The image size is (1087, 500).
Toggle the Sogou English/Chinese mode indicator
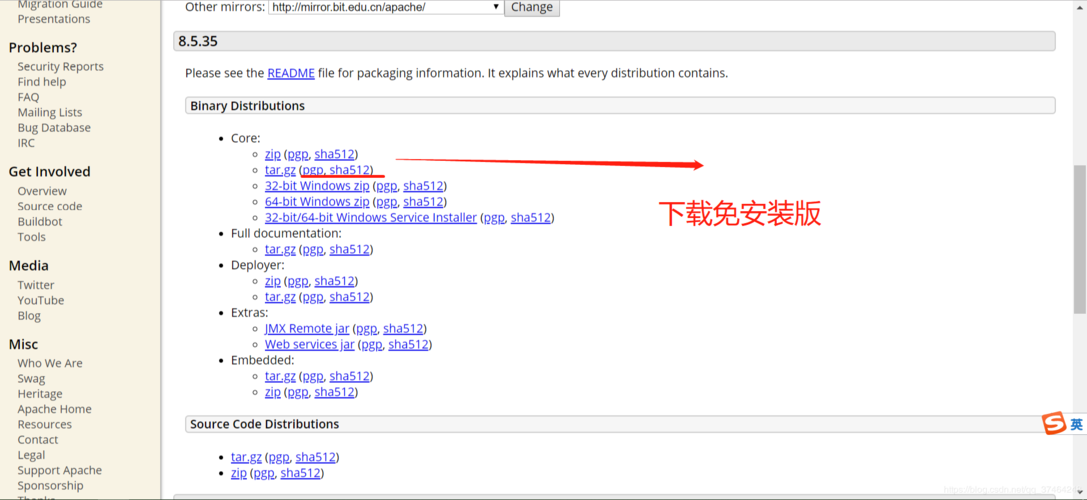click(1077, 425)
